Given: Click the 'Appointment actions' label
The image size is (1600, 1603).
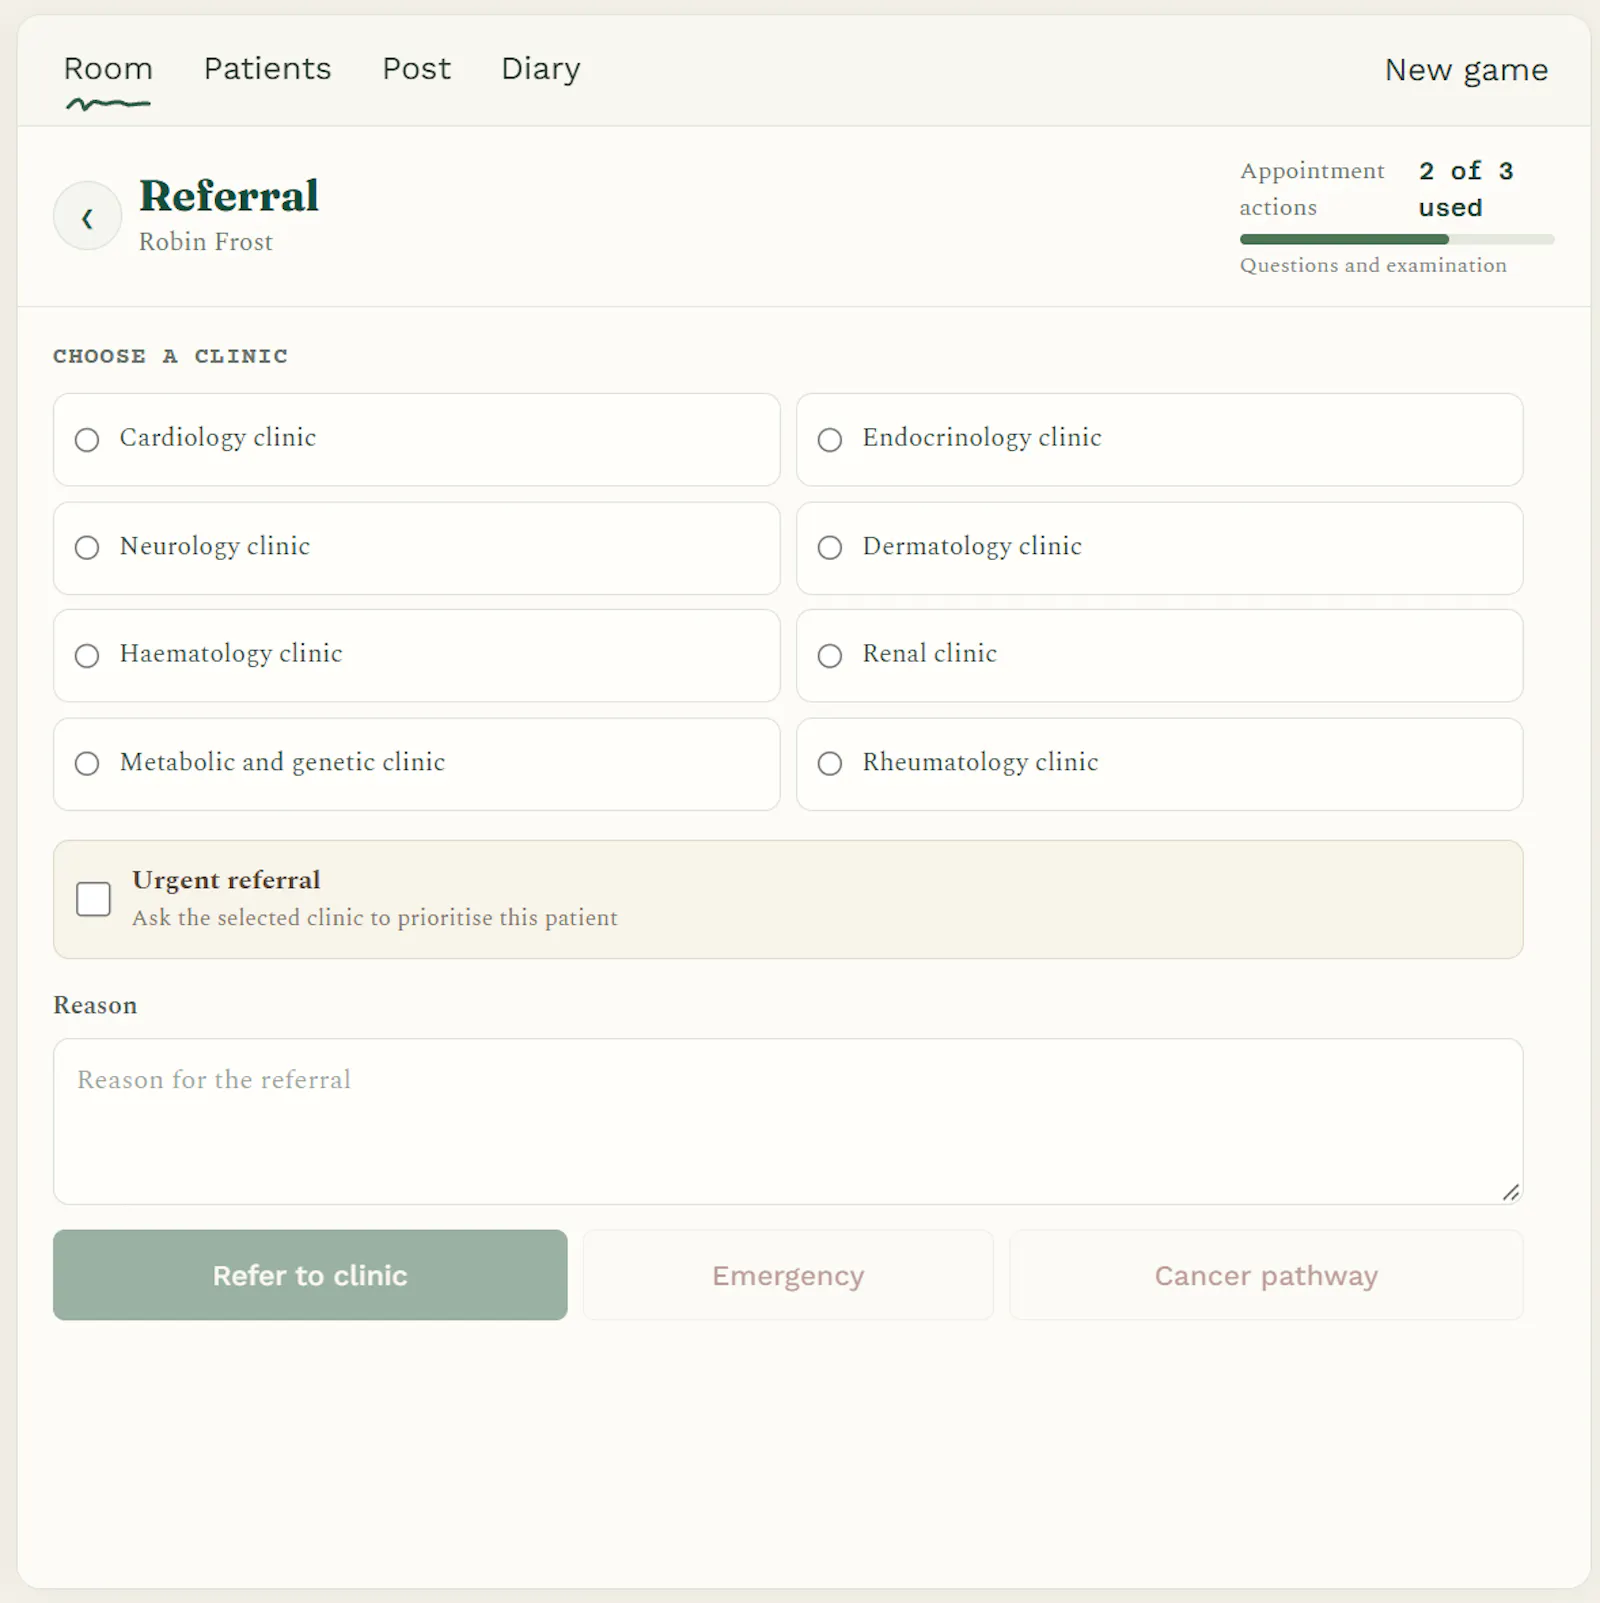Looking at the screenshot, I should pyautogui.click(x=1312, y=189).
